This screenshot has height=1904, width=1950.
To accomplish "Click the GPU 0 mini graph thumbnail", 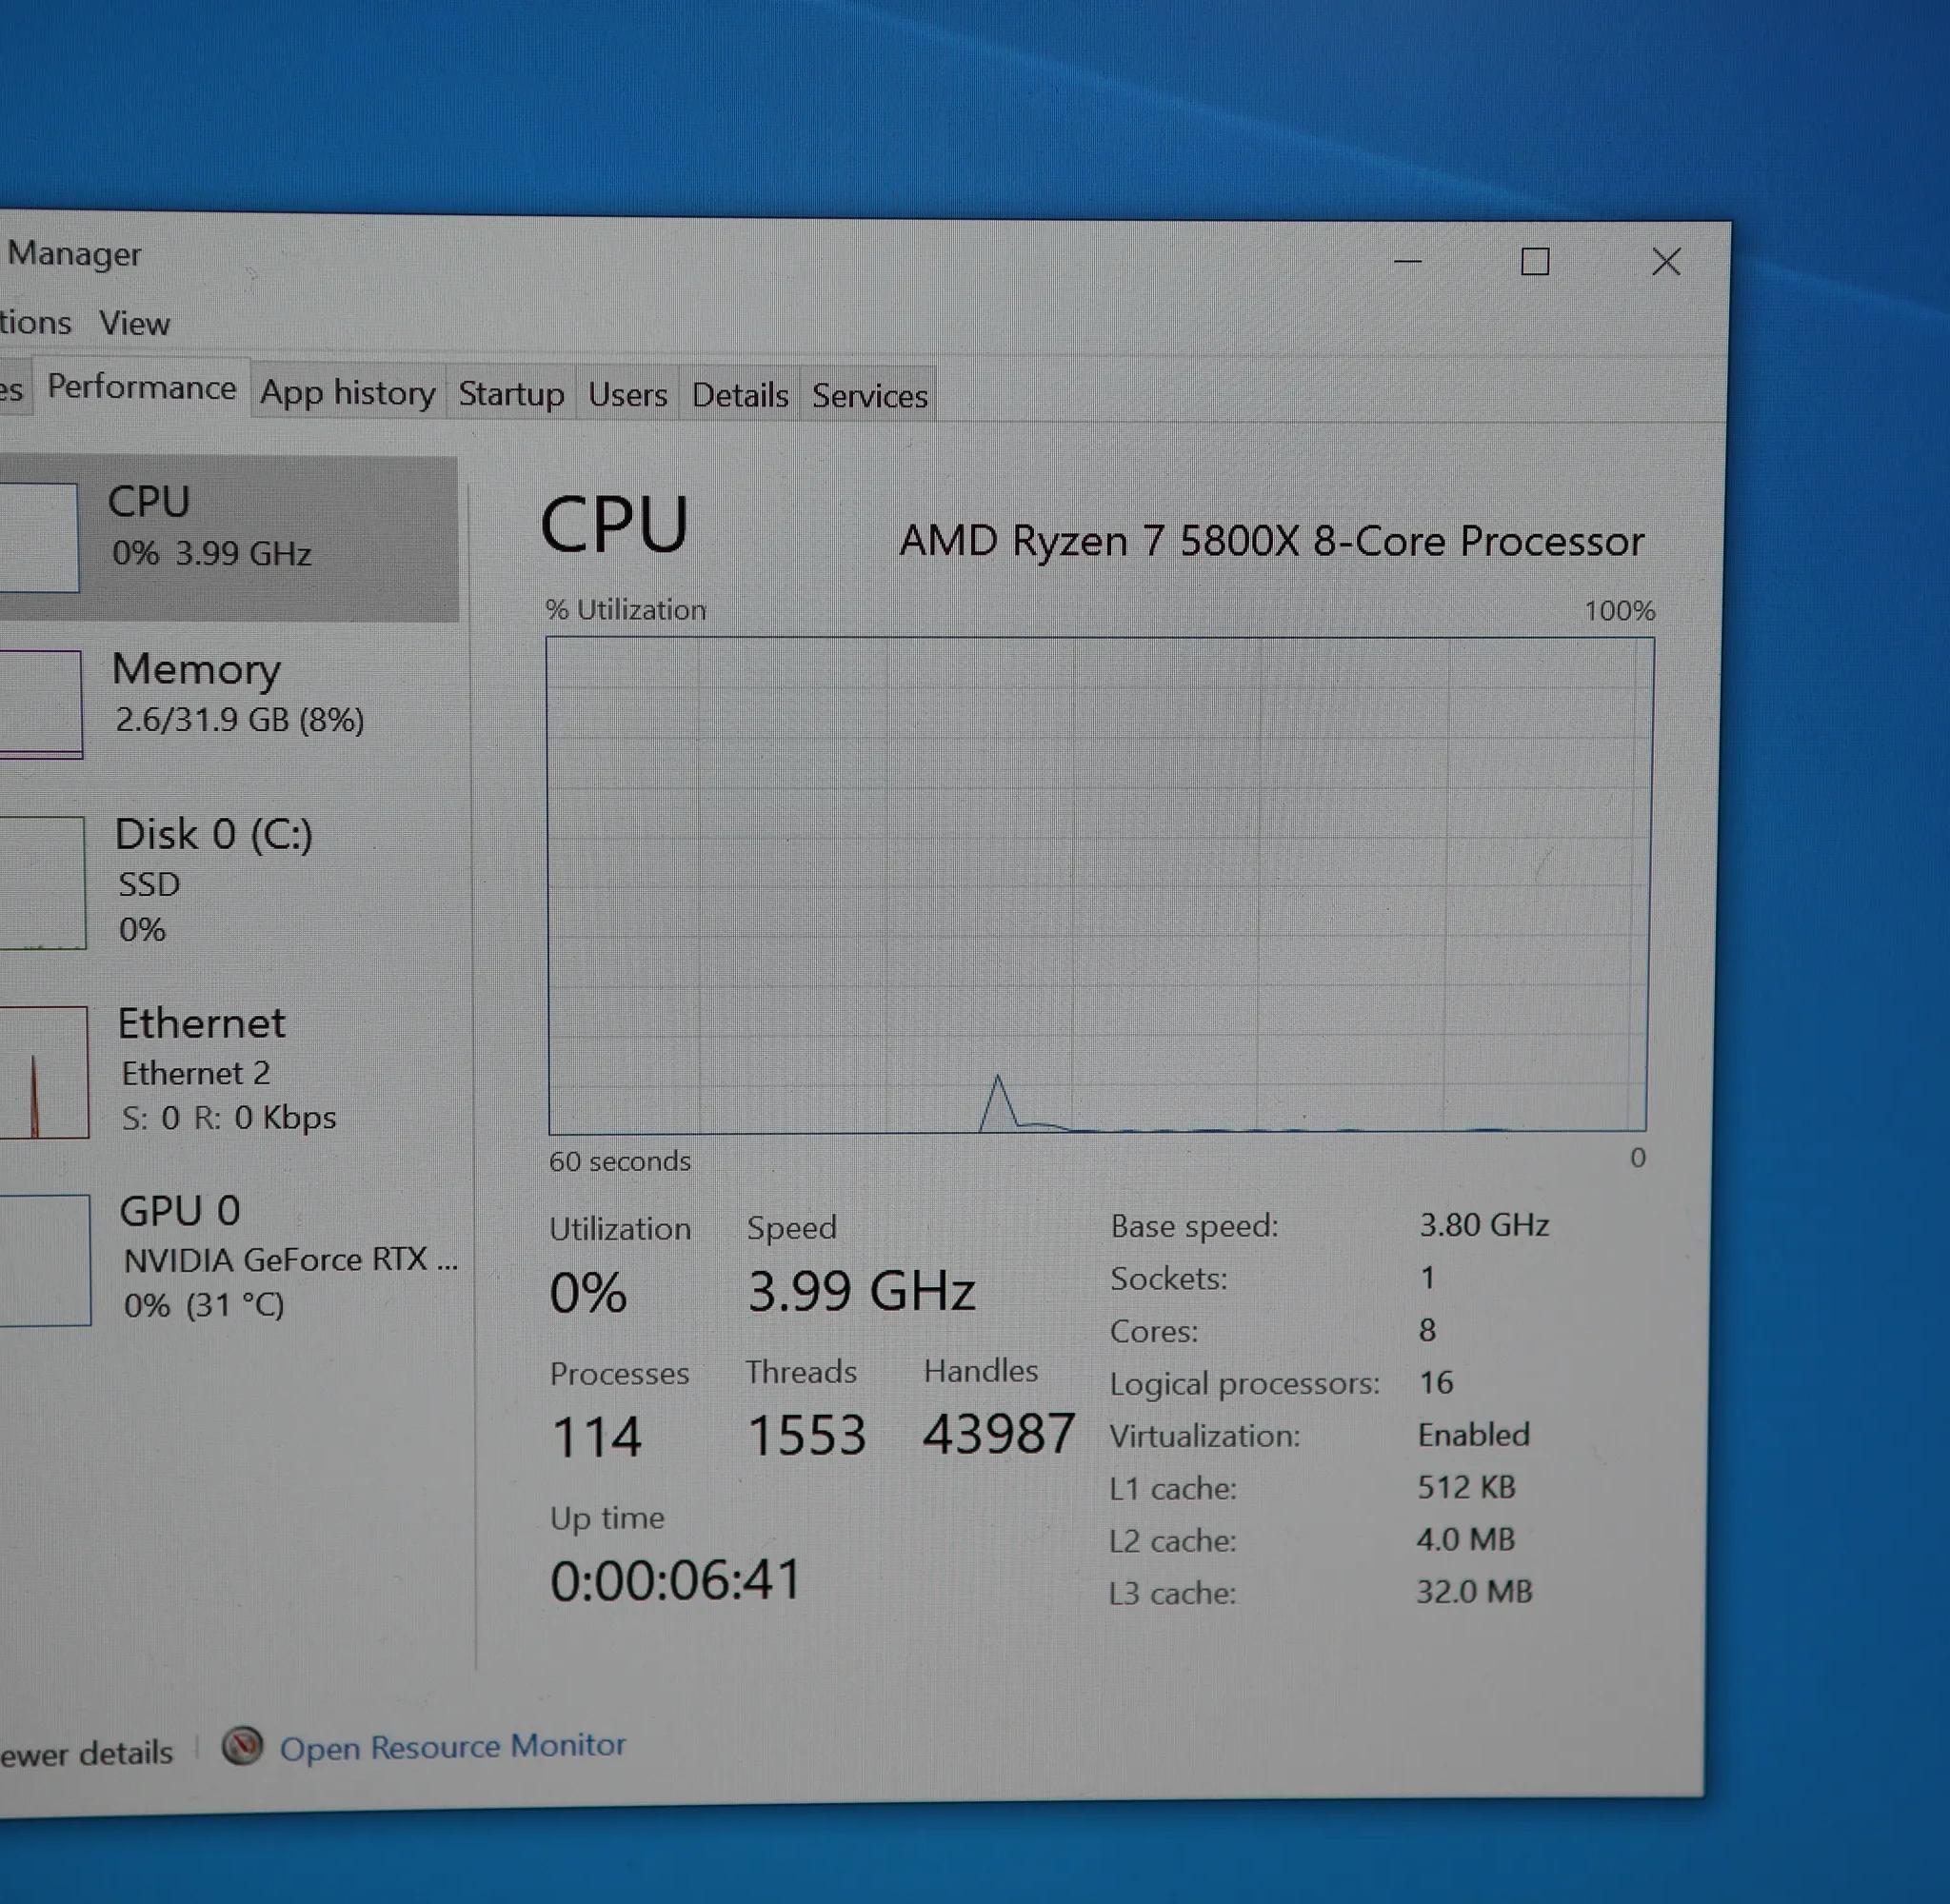I will [x=45, y=1260].
